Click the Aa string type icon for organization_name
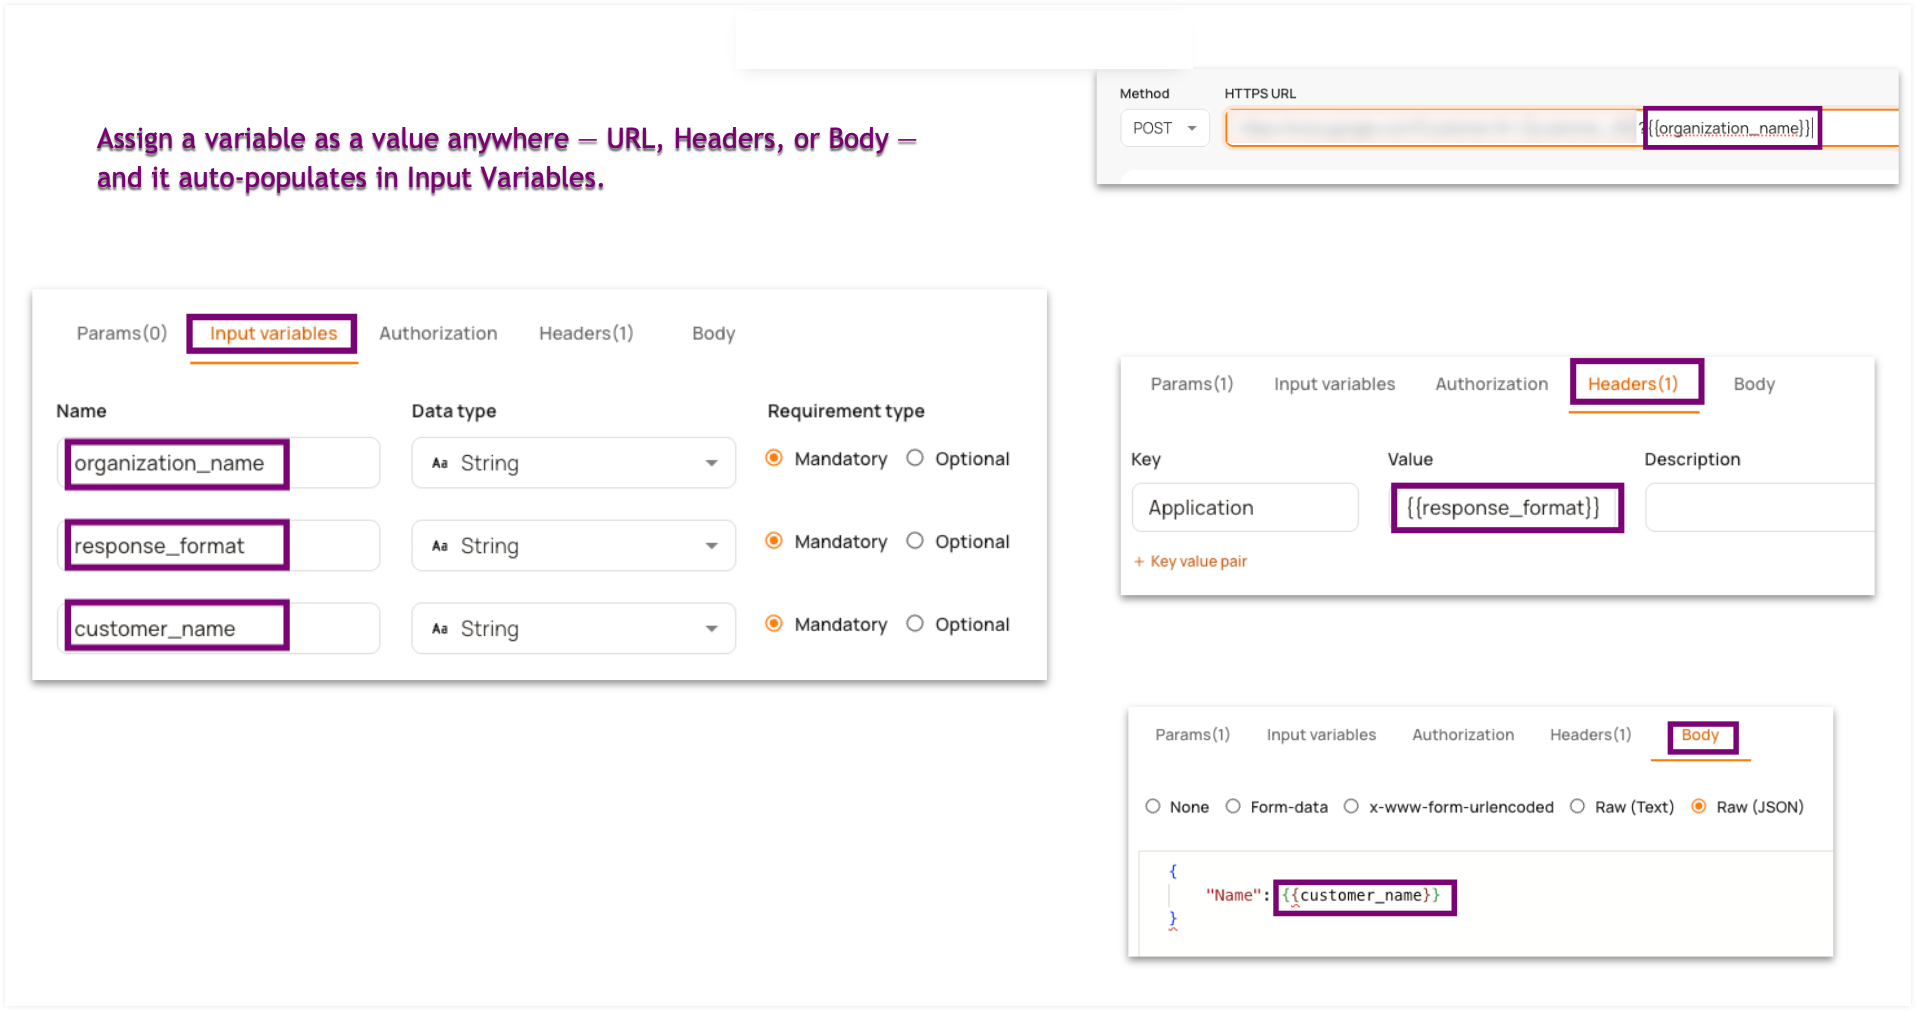Viewport: 1916px width, 1011px height. tap(439, 463)
